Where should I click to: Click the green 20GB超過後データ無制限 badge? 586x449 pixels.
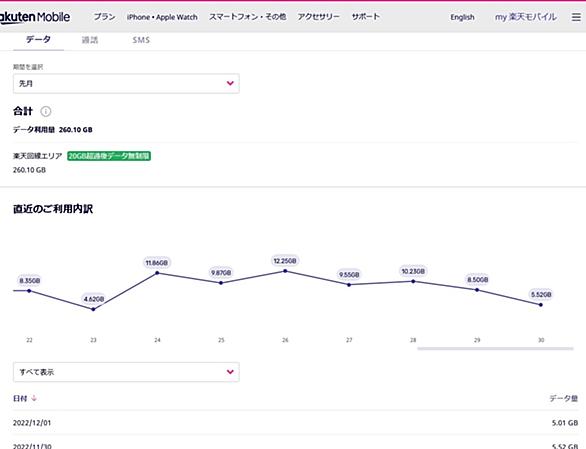tap(109, 156)
